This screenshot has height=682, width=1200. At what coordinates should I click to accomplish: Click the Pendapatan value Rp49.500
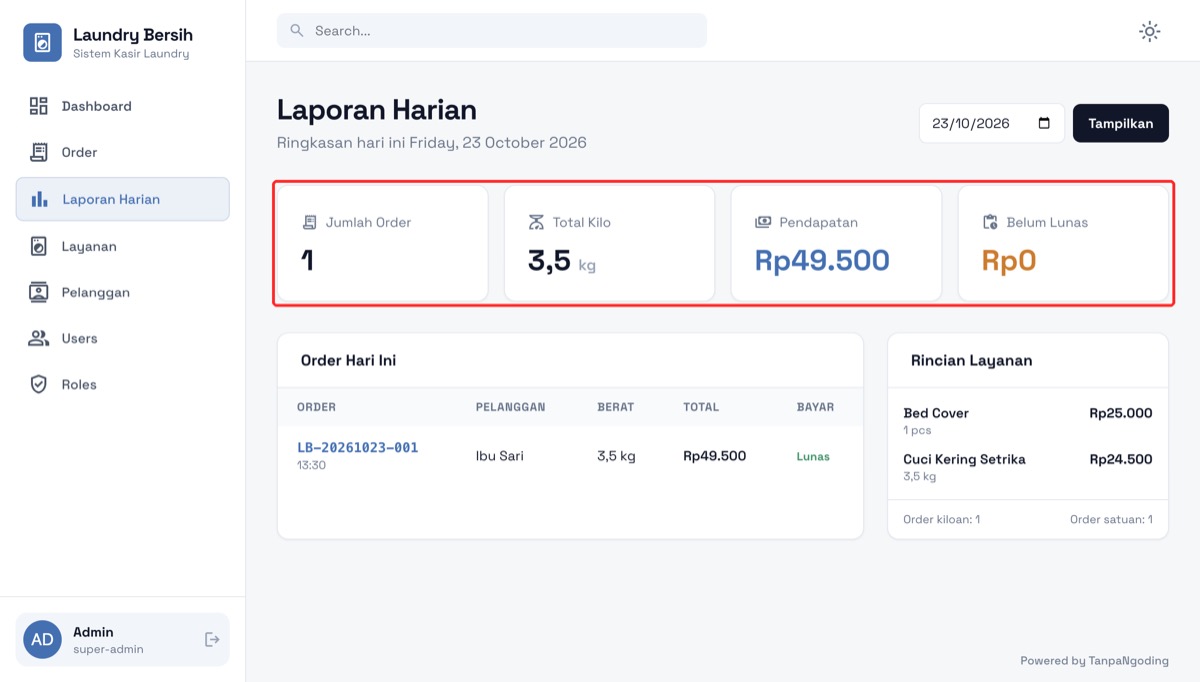tap(822, 260)
